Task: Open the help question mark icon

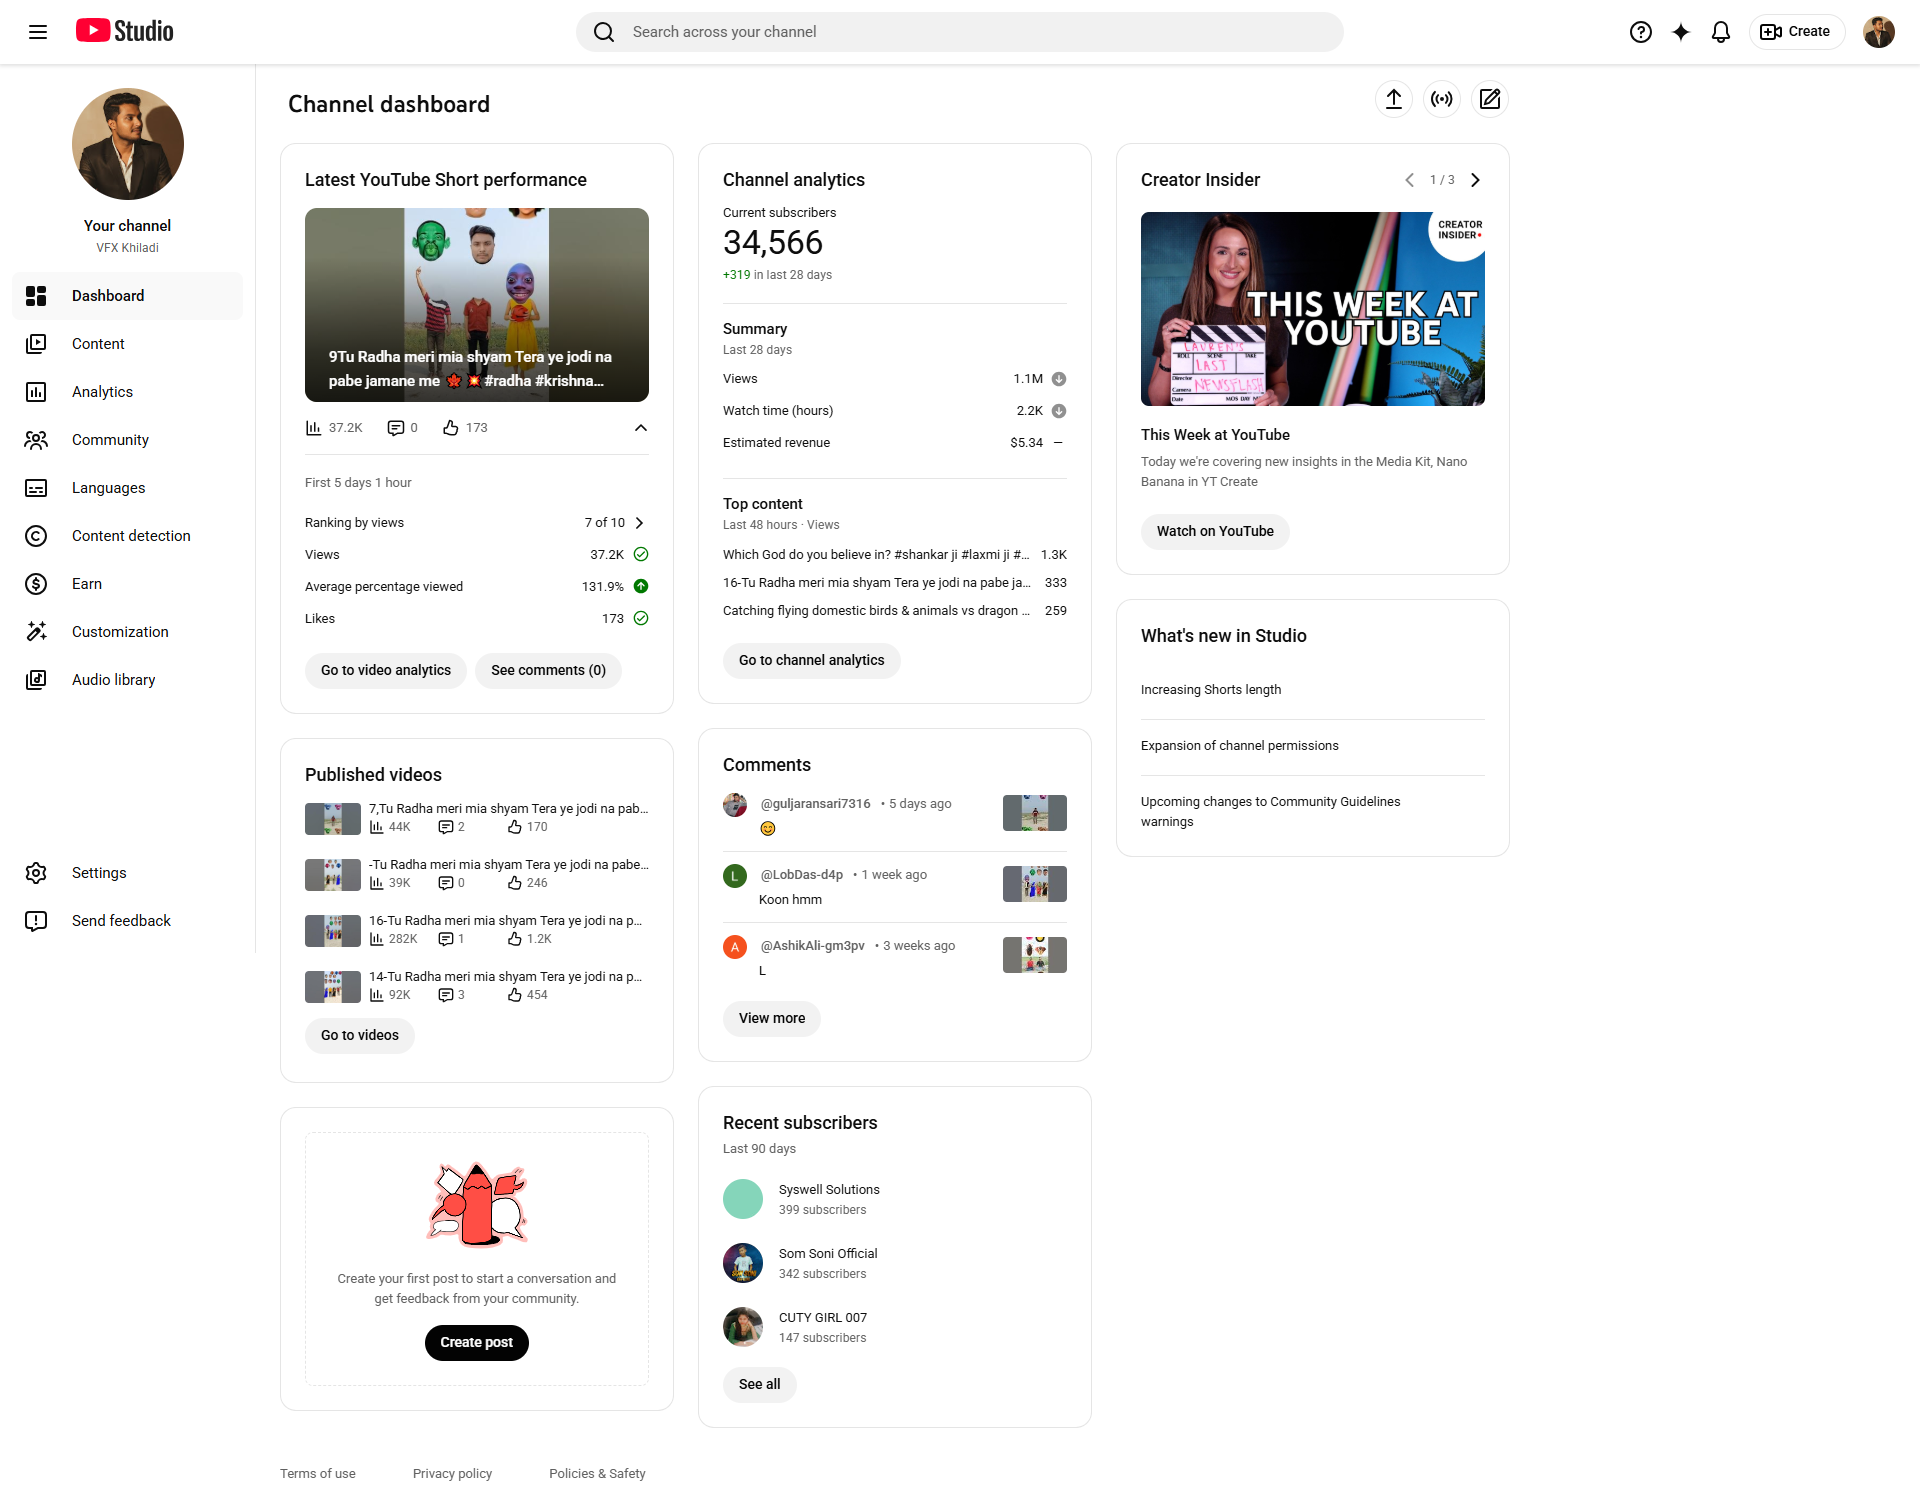Action: (1640, 32)
